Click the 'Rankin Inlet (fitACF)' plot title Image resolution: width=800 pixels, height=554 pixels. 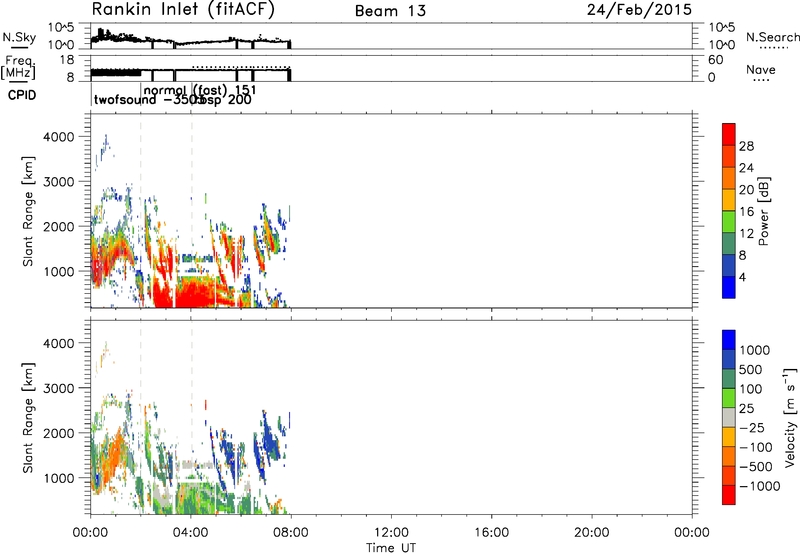click(183, 9)
